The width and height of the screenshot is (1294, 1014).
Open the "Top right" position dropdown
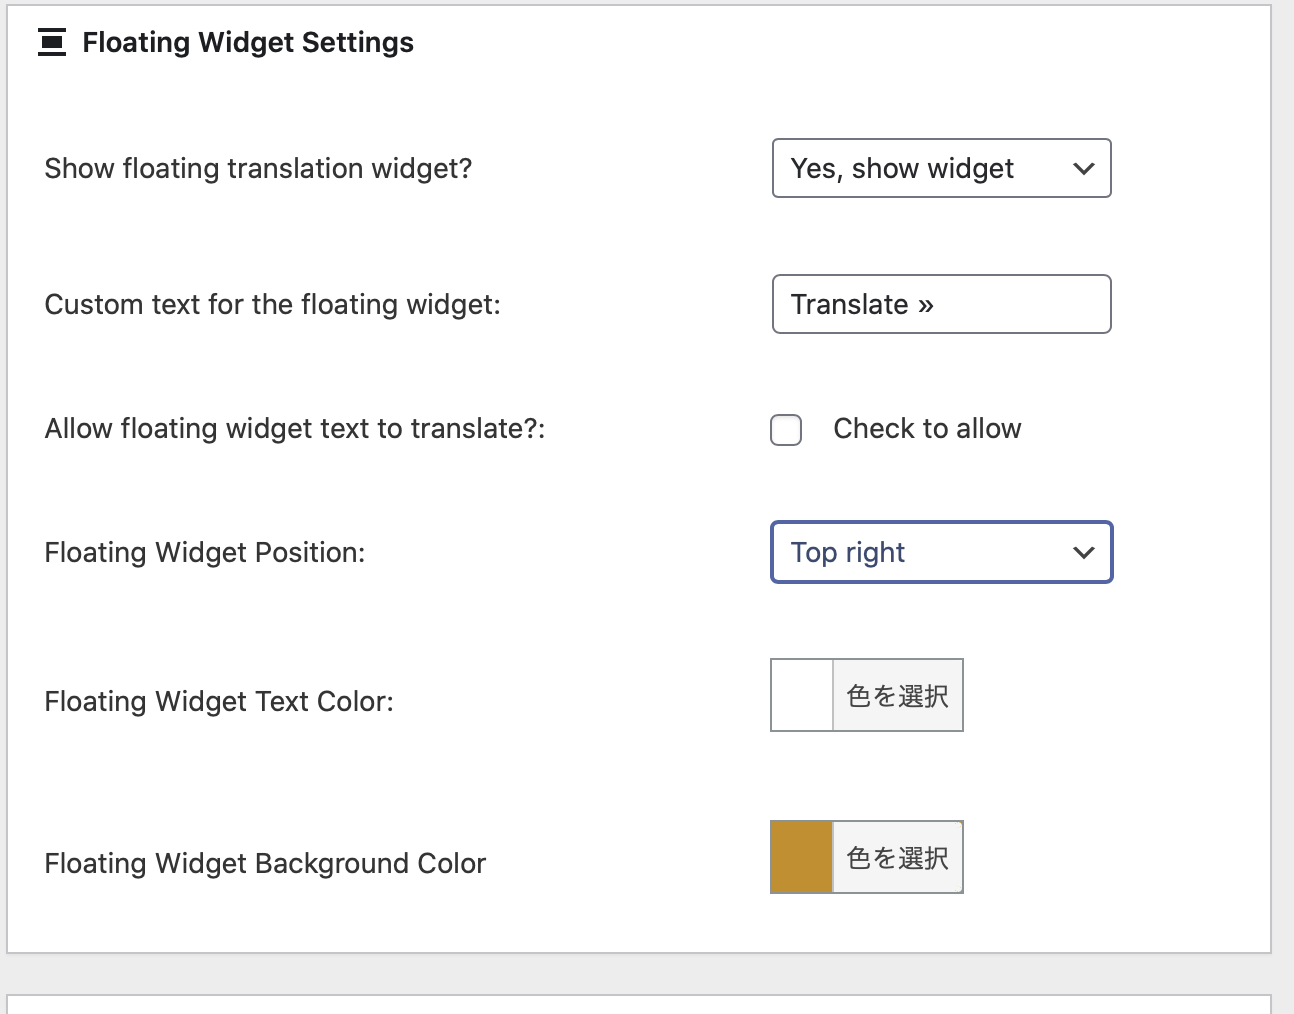point(920,552)
